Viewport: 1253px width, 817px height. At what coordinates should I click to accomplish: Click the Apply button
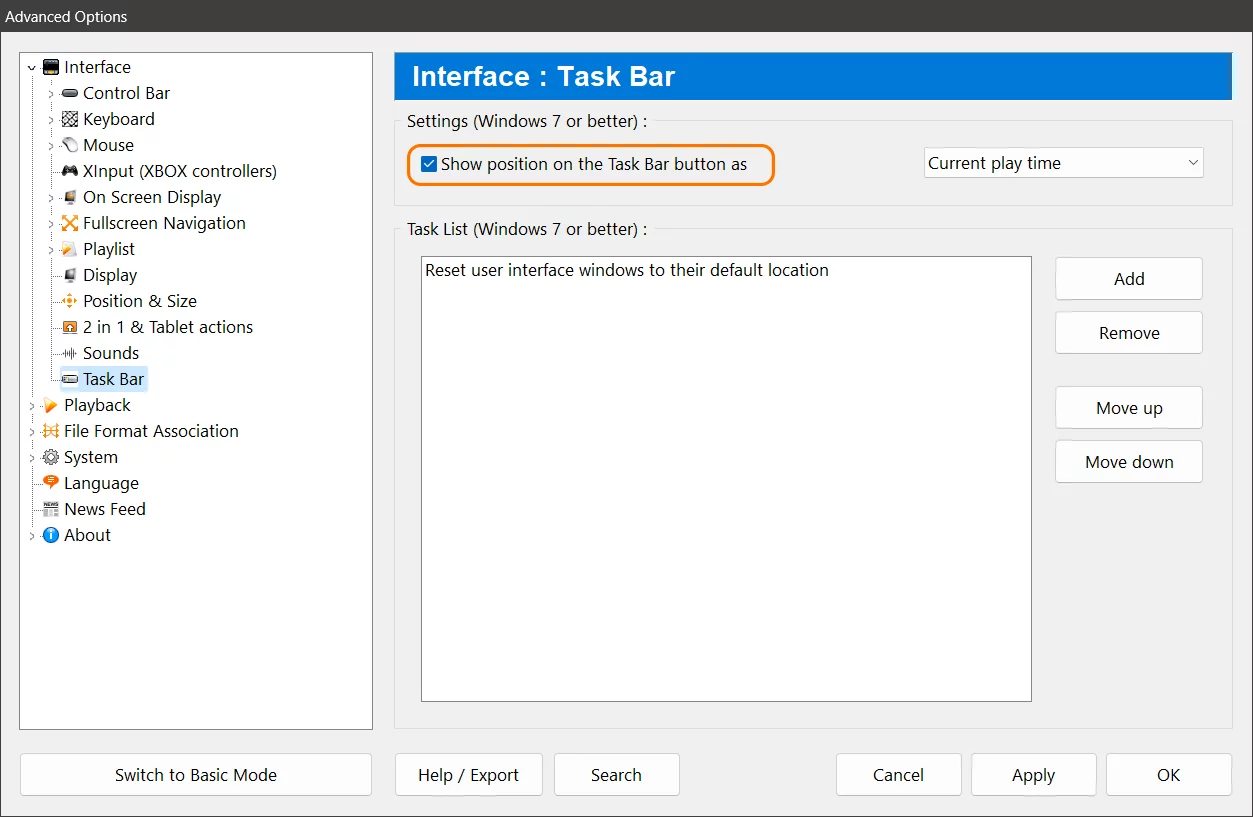(x=1033, y=775)
